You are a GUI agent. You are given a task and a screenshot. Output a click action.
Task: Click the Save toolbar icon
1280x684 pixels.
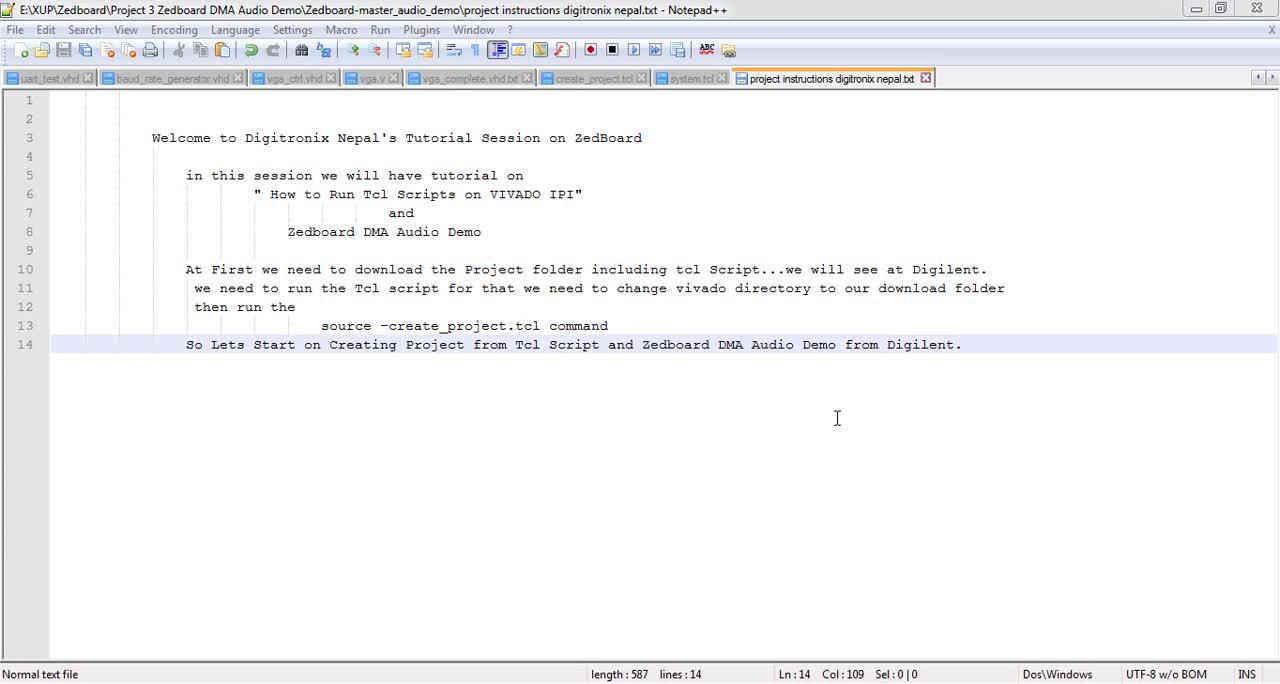pos(64,50)
